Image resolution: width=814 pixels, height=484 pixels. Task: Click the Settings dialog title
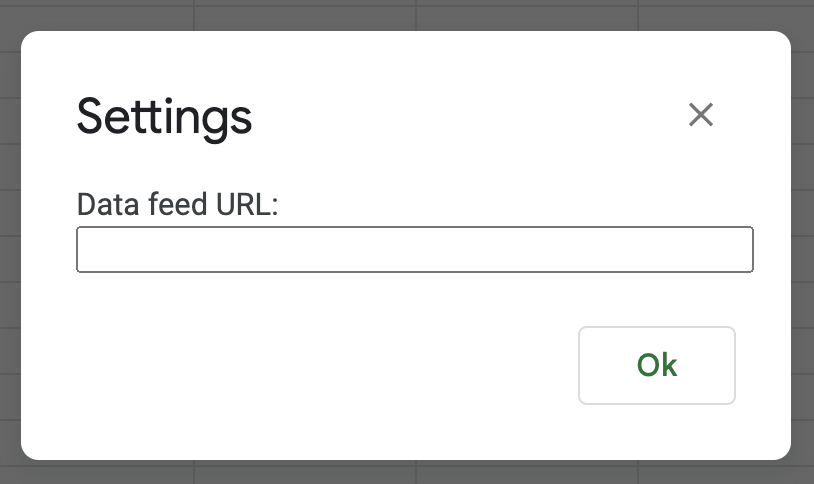(165, 117)
